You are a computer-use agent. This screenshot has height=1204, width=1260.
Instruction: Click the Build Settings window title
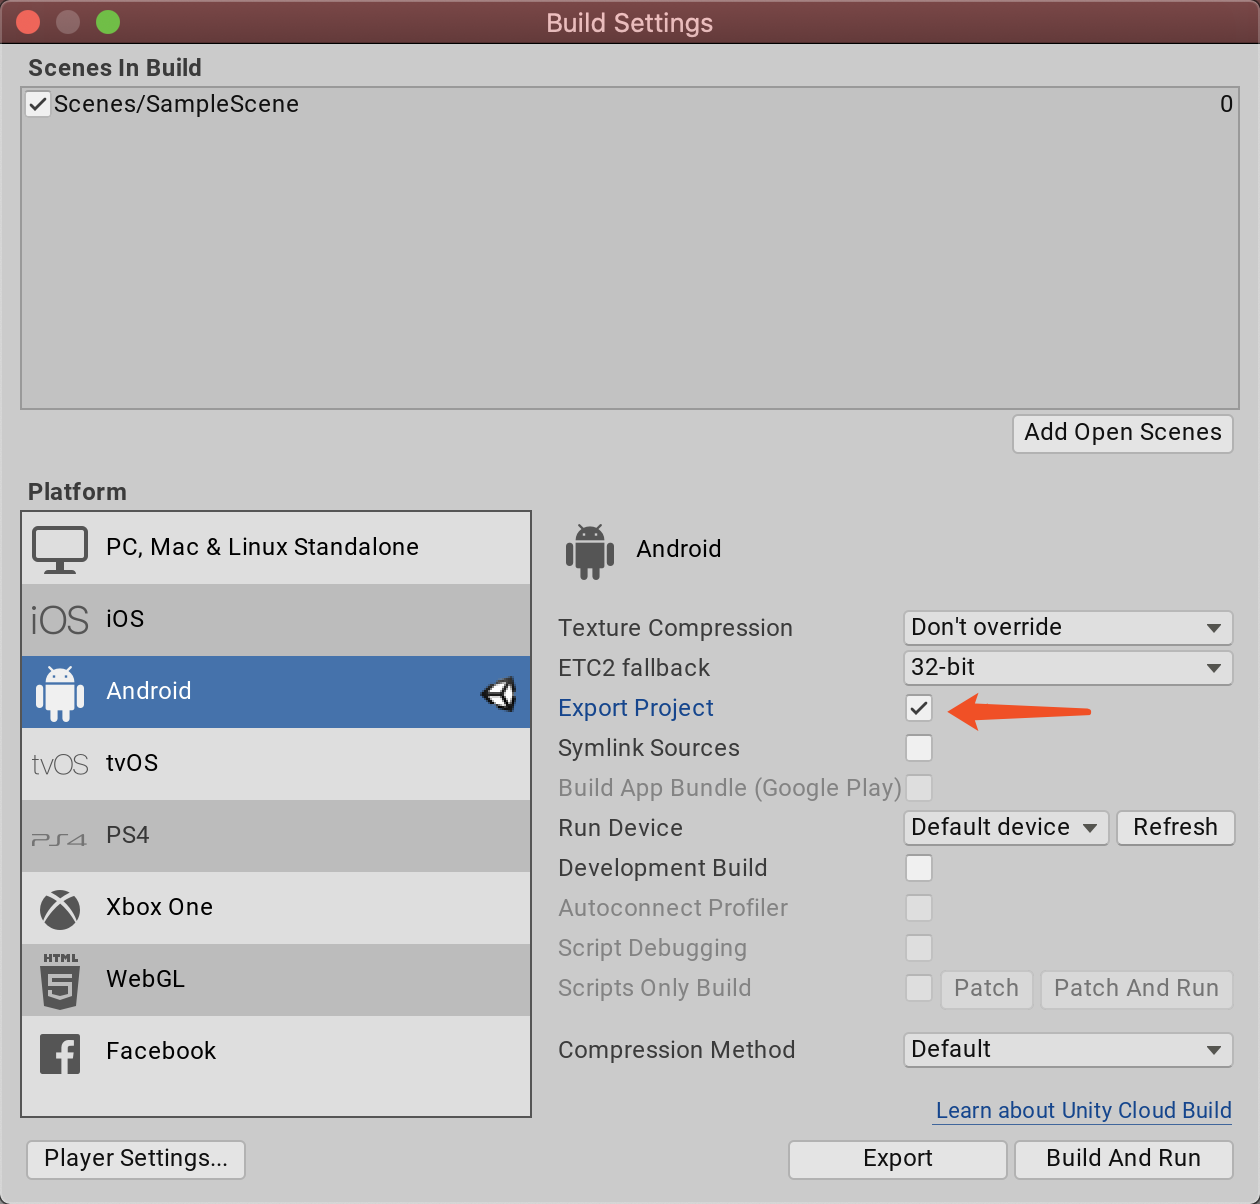tap(630, 23)
